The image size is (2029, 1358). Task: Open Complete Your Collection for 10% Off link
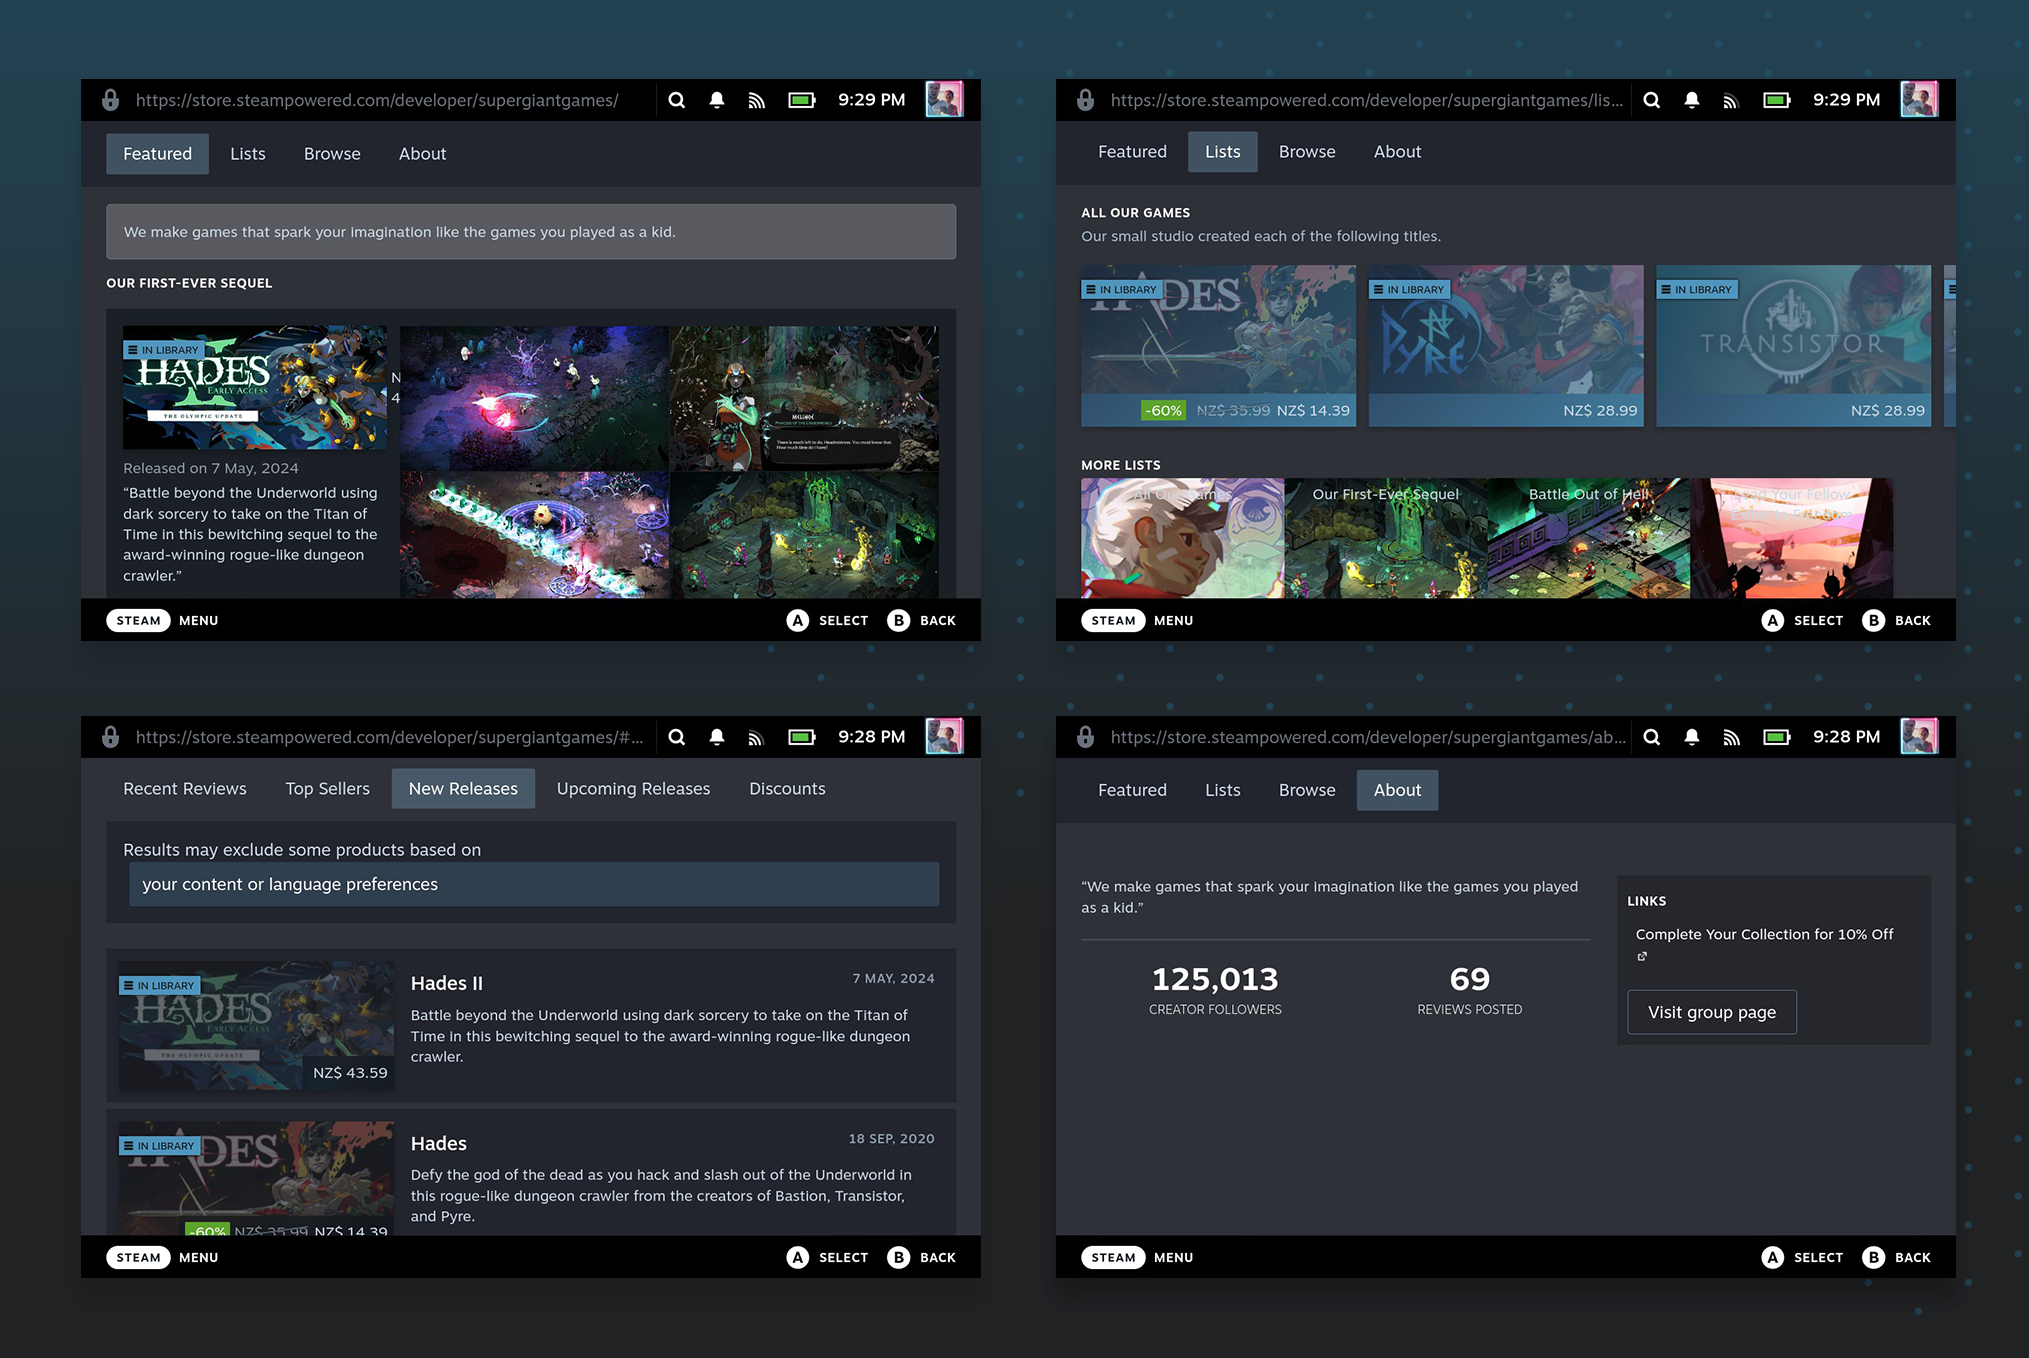point(1764,934)
